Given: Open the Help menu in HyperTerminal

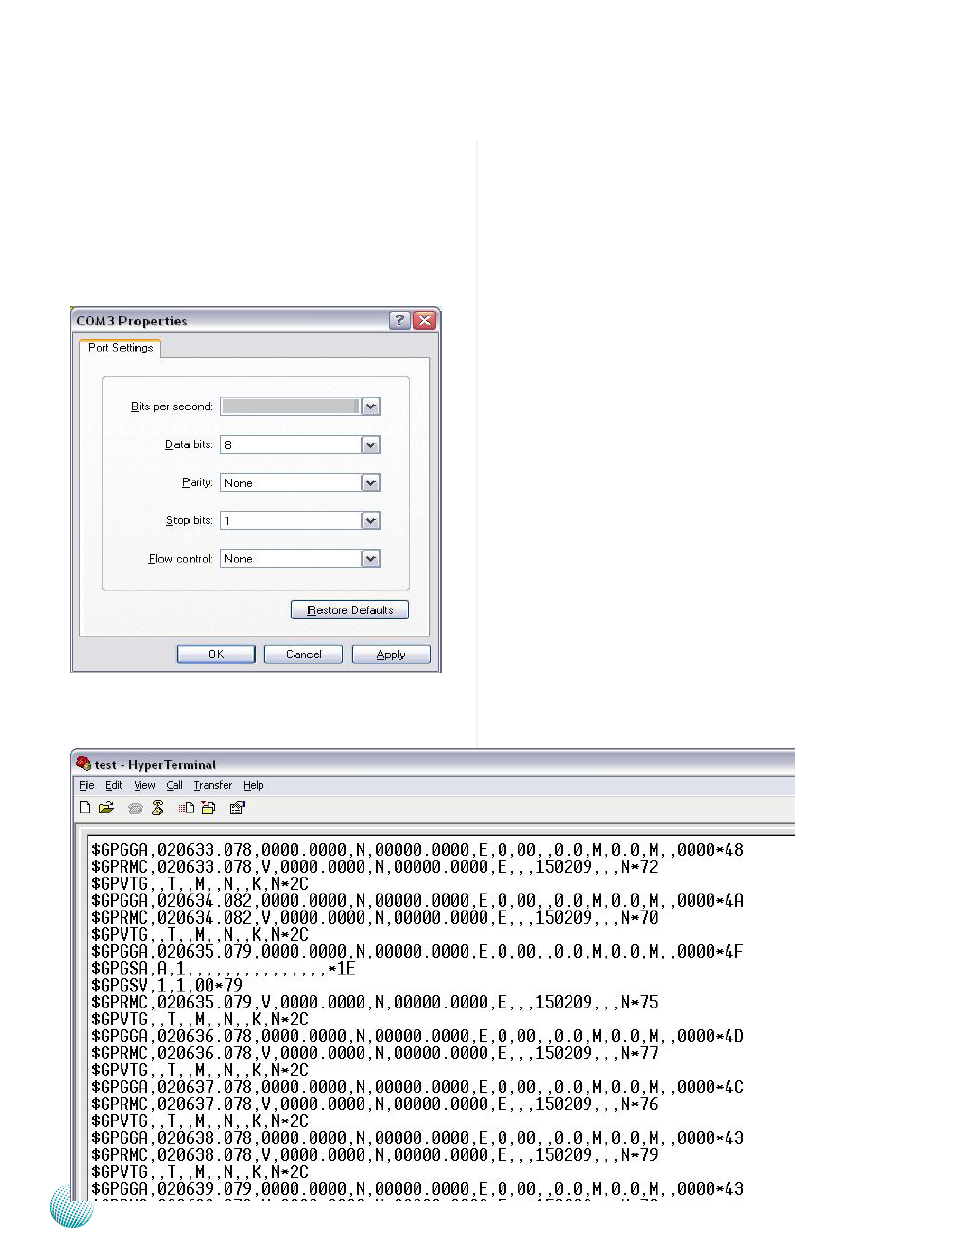Looking at the screenshot, I should click(254, 785).
